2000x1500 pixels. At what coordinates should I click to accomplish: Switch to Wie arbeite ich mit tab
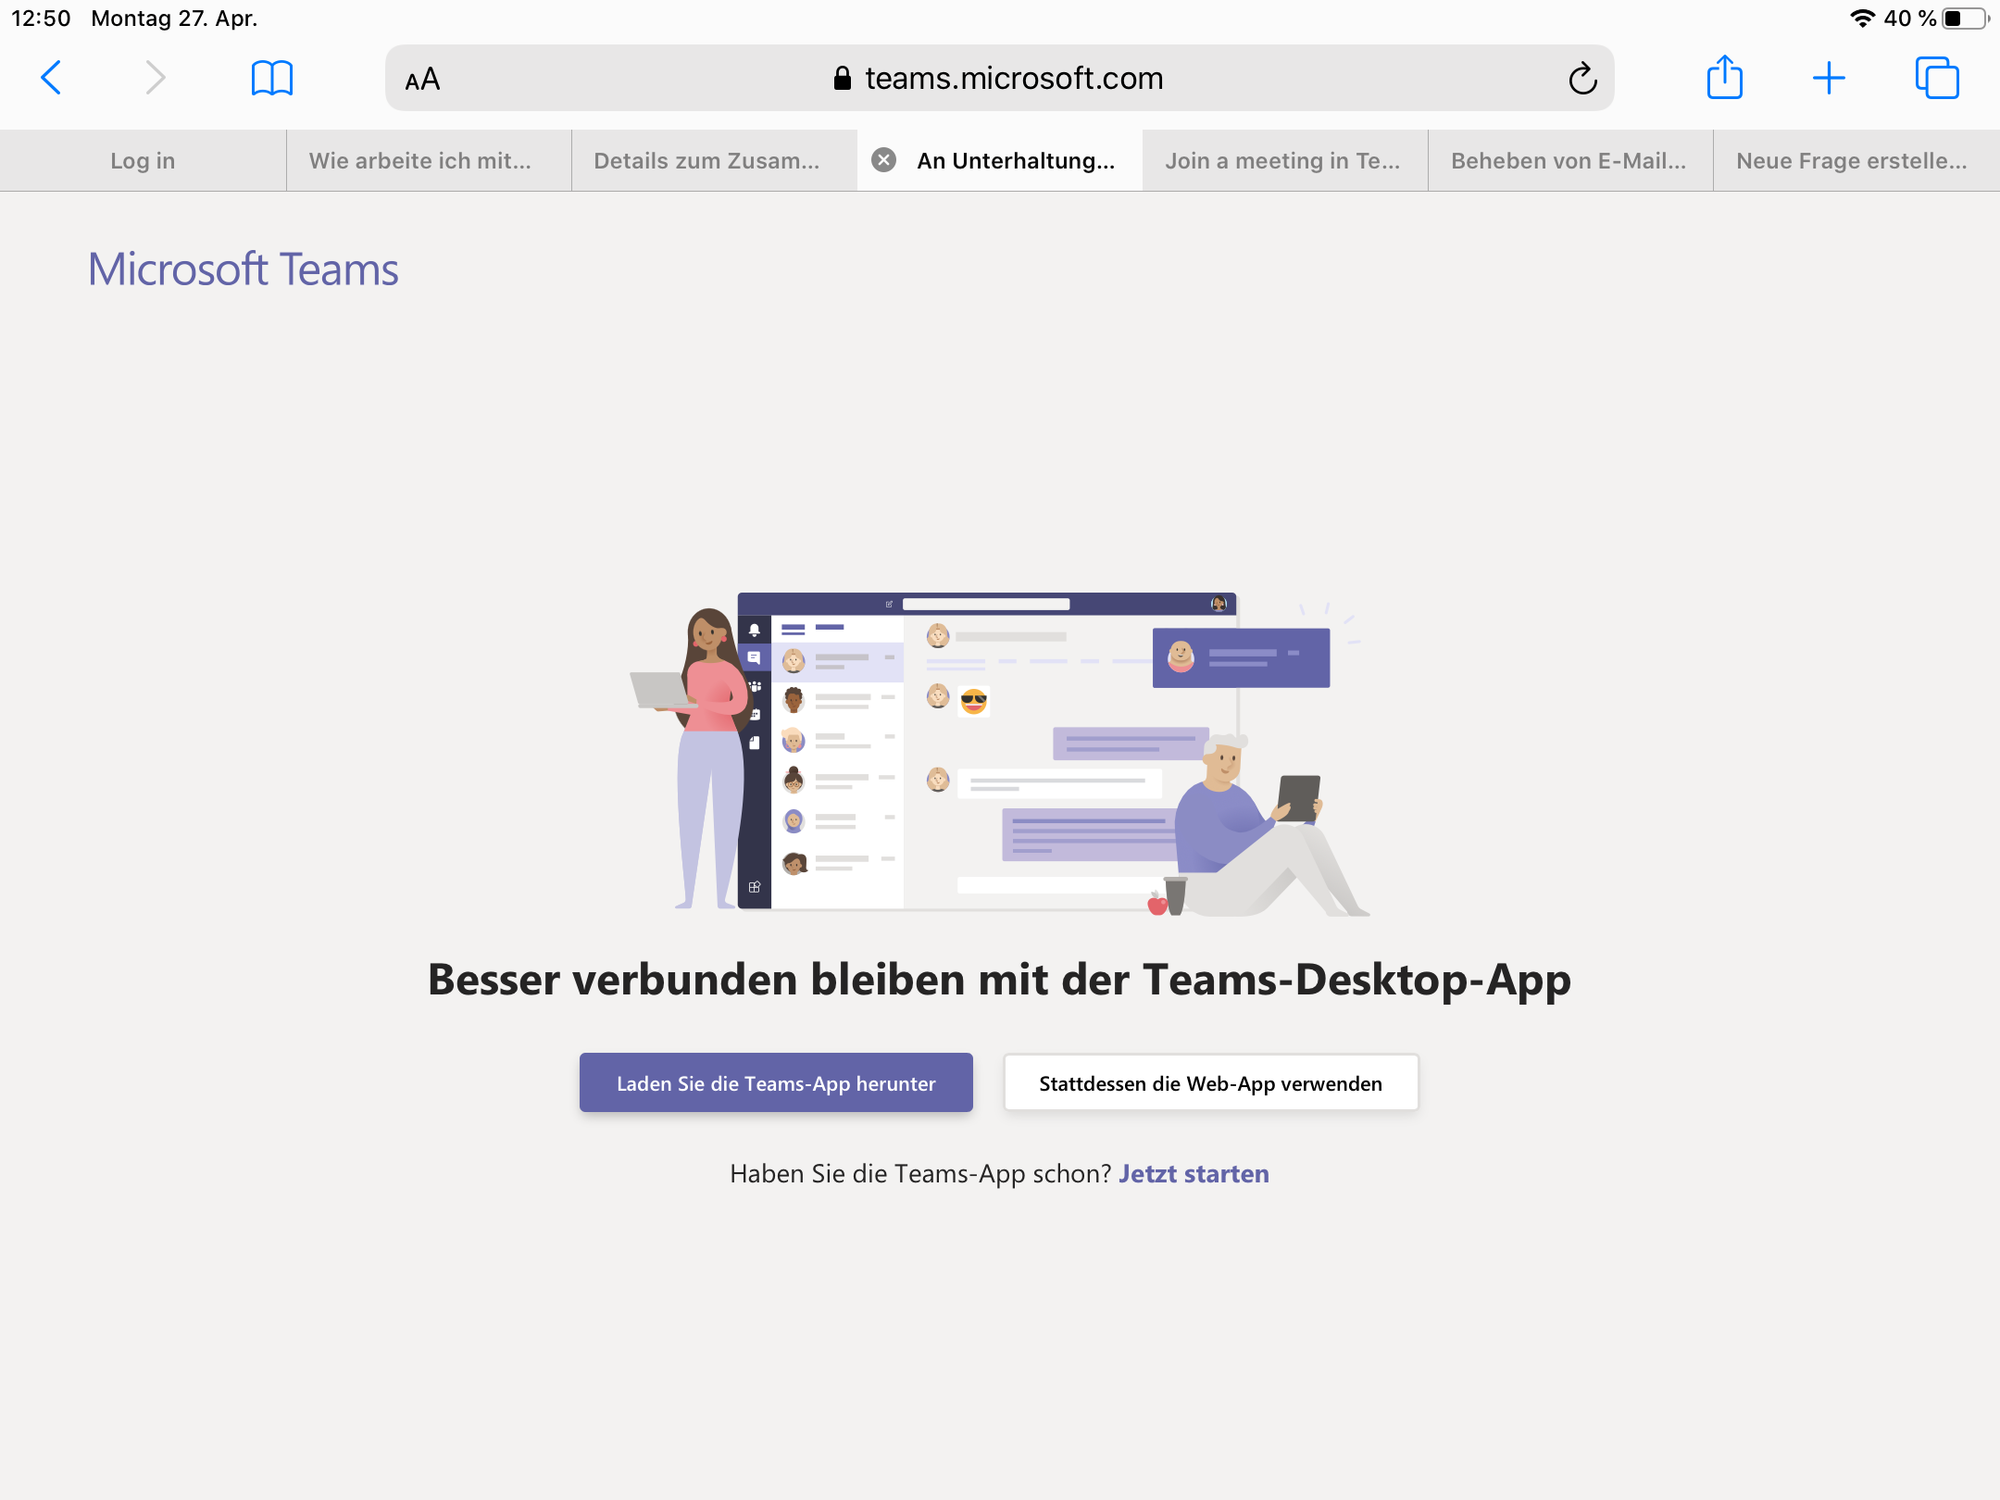point(429,161)
